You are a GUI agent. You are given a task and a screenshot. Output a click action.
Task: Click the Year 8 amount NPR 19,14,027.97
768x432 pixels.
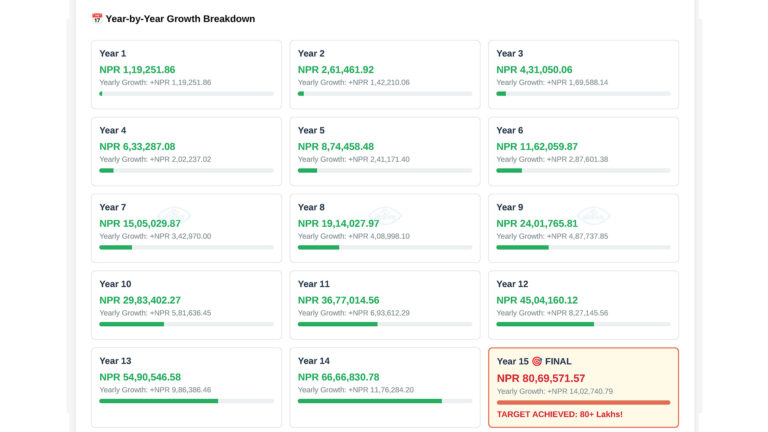coord(338,224)
